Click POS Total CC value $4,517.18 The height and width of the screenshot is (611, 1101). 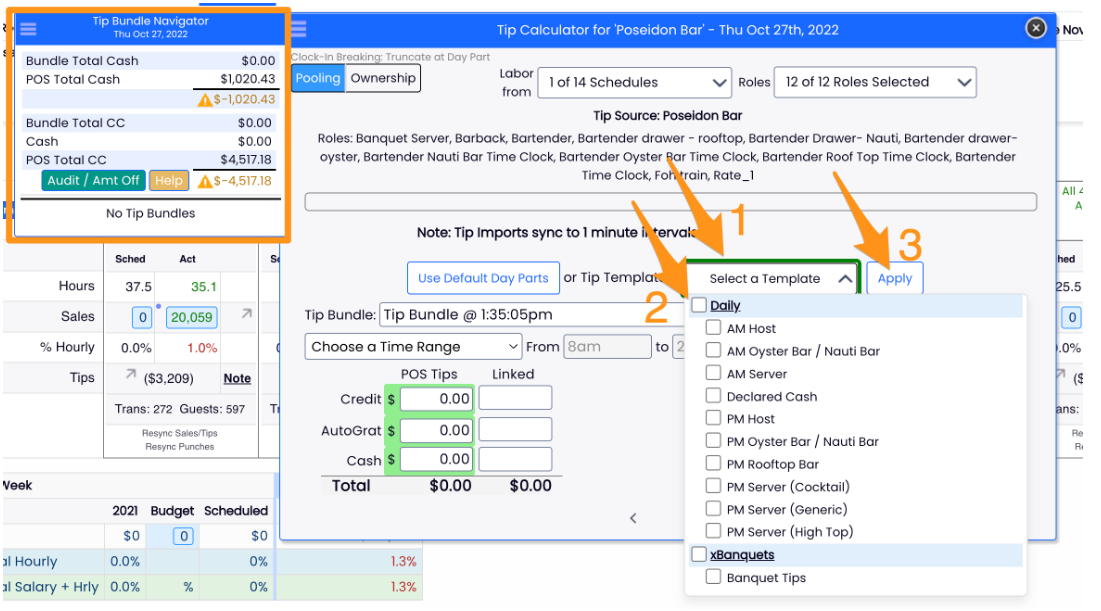pyautogui.click(x=245, y=160)
